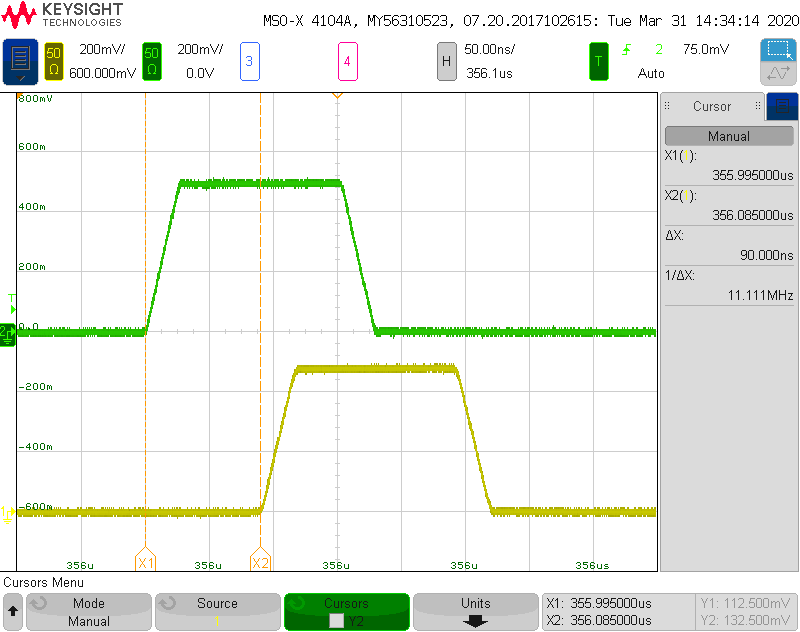
Task: Select the orange X2 cursor marker
Action: click(260, 562)
